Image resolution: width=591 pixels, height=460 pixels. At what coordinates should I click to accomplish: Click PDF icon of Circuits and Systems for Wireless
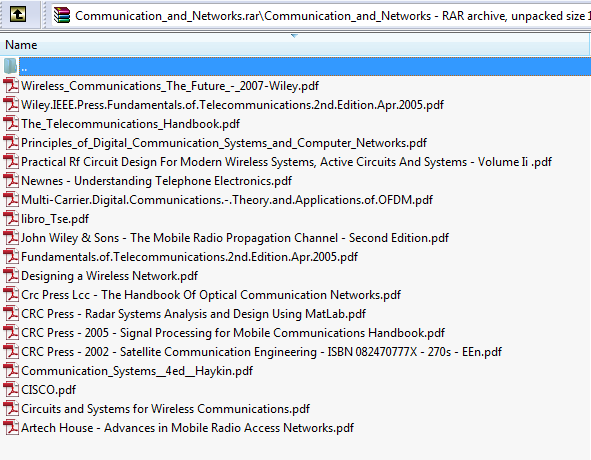11,409
